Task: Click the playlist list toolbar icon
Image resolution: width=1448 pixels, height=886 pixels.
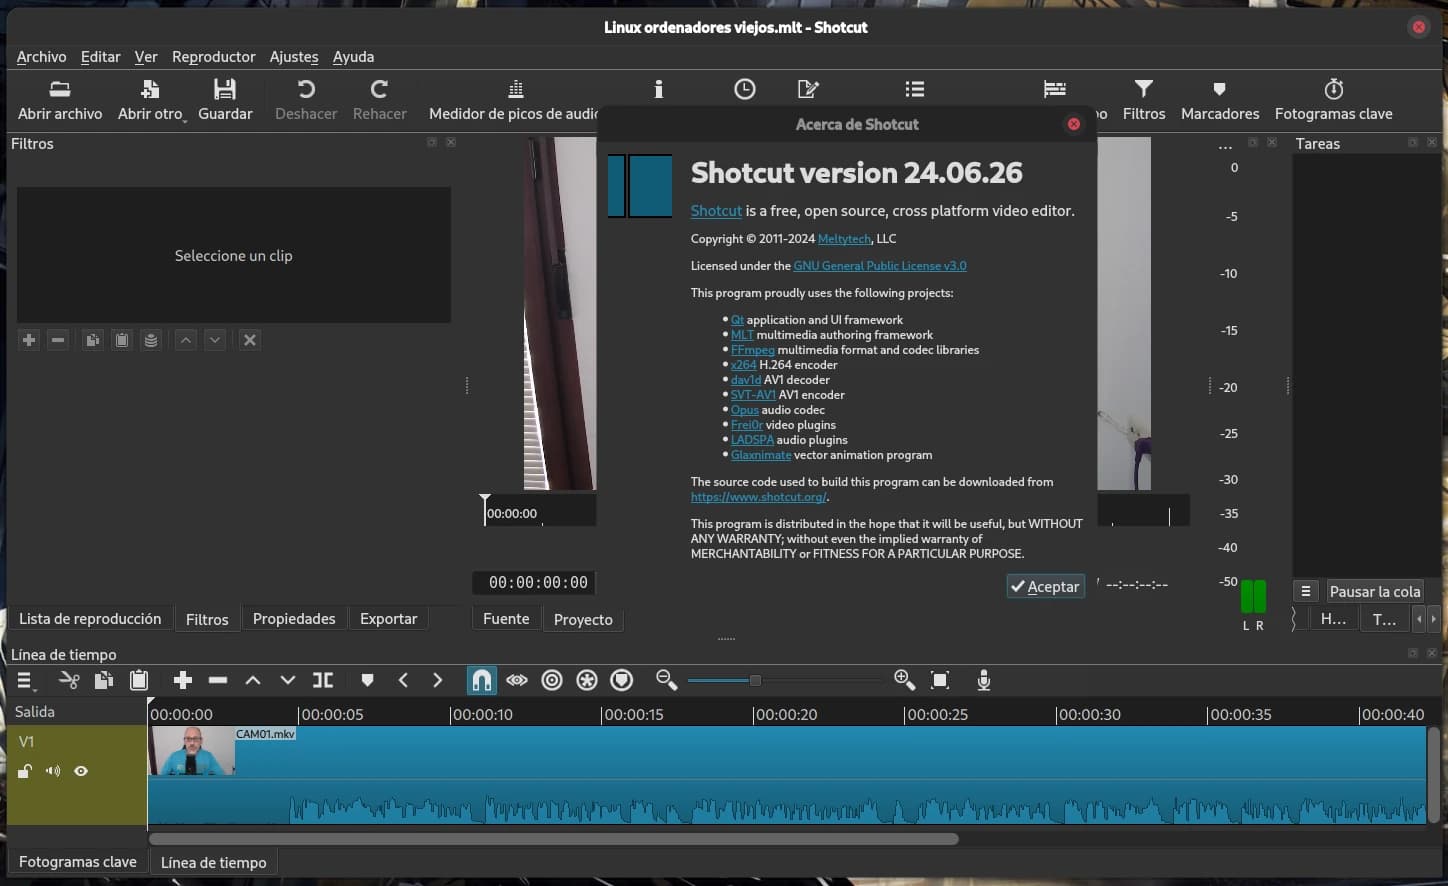Action: coord(915,89)
